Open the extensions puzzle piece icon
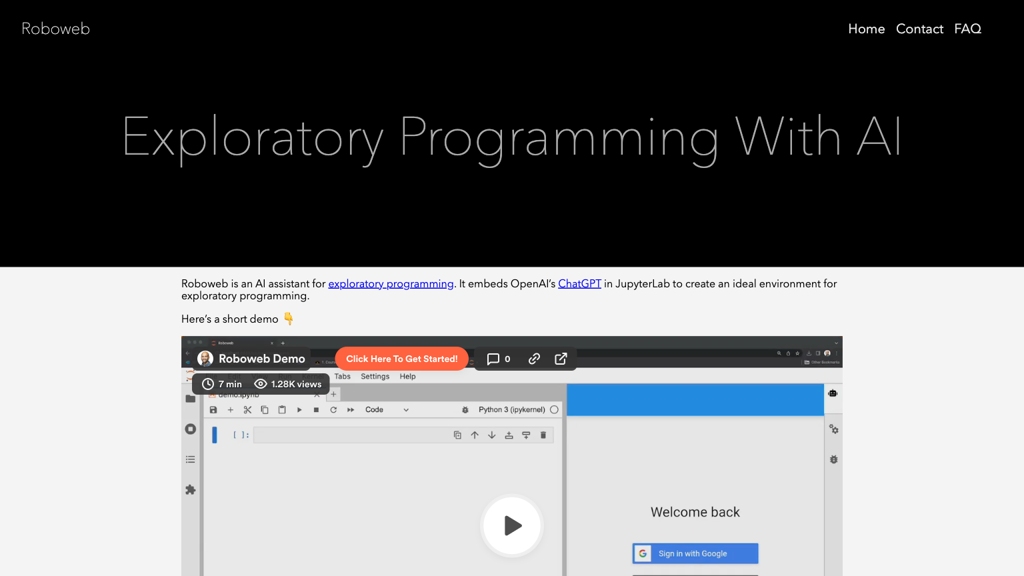Viewport: 1024px width, 576px height. click(x=190, y=490)
